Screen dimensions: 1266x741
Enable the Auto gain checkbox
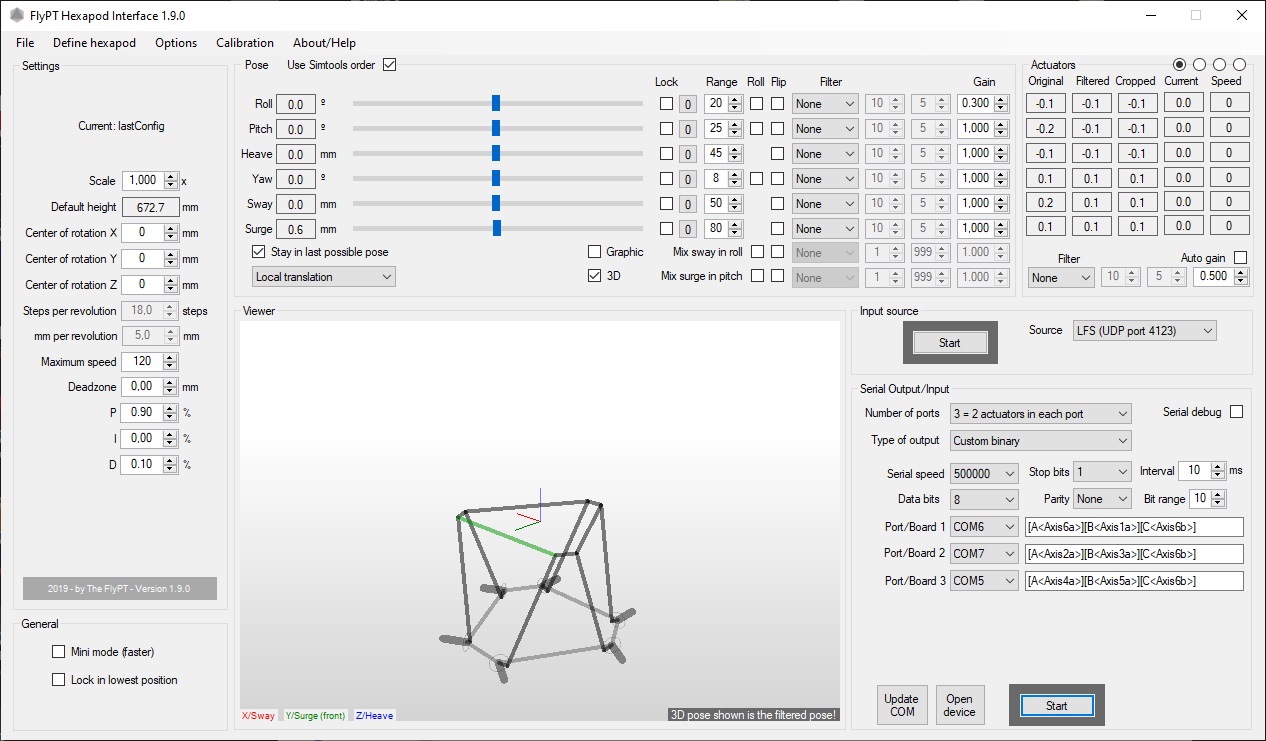[x=1240, y=258]
